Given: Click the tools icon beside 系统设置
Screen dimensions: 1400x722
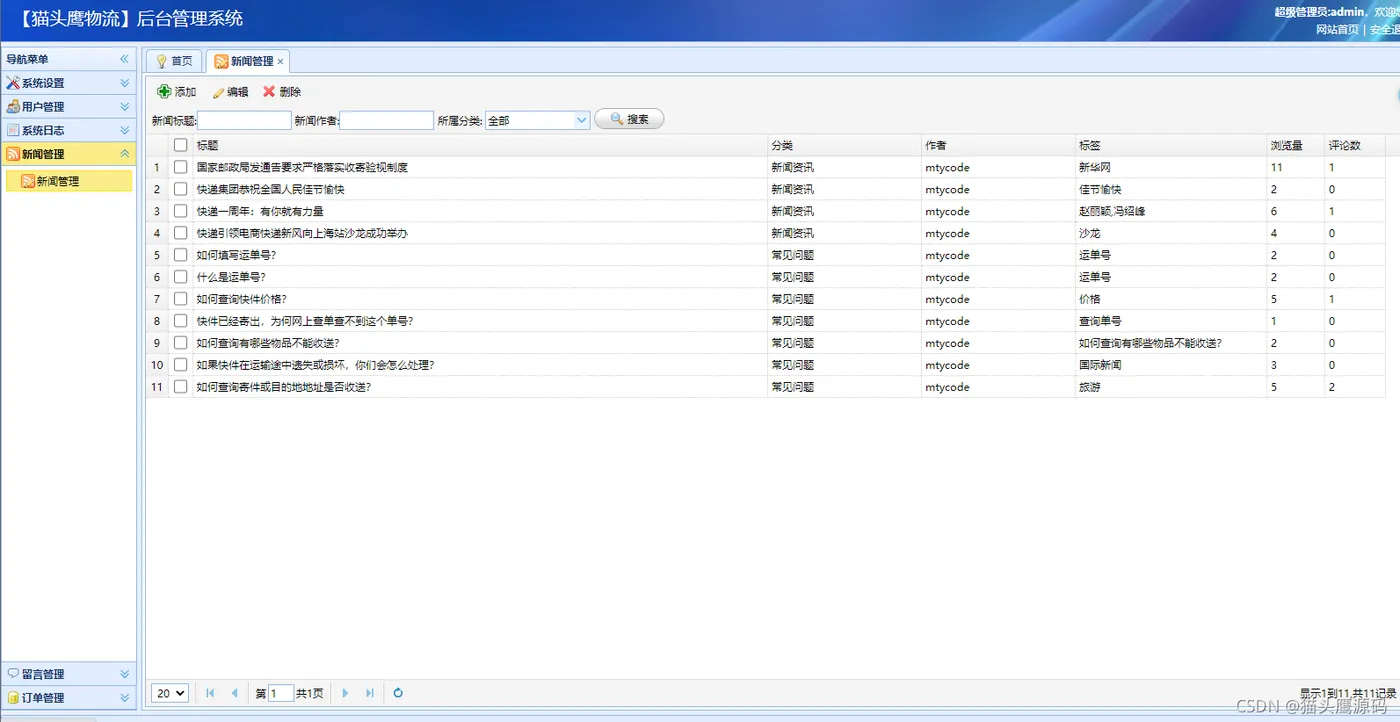Looking at the screenshot, I should pyautogui.click(x=13, y=83).
